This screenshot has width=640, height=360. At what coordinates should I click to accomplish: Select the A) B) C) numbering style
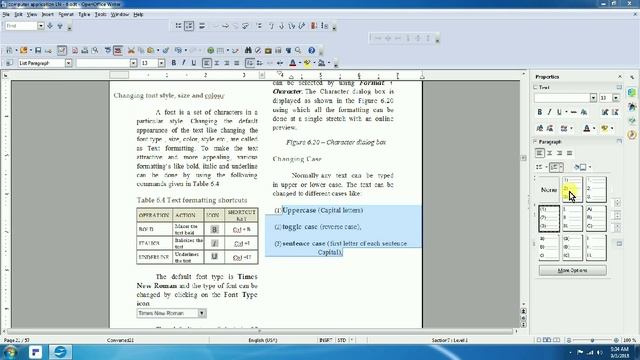point(596,218)
